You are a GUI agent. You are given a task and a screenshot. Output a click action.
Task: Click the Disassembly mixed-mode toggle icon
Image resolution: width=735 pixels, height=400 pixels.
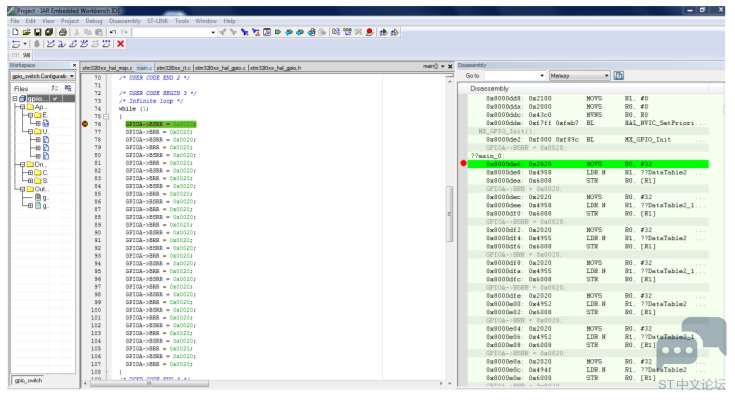[x=618, y=75]
